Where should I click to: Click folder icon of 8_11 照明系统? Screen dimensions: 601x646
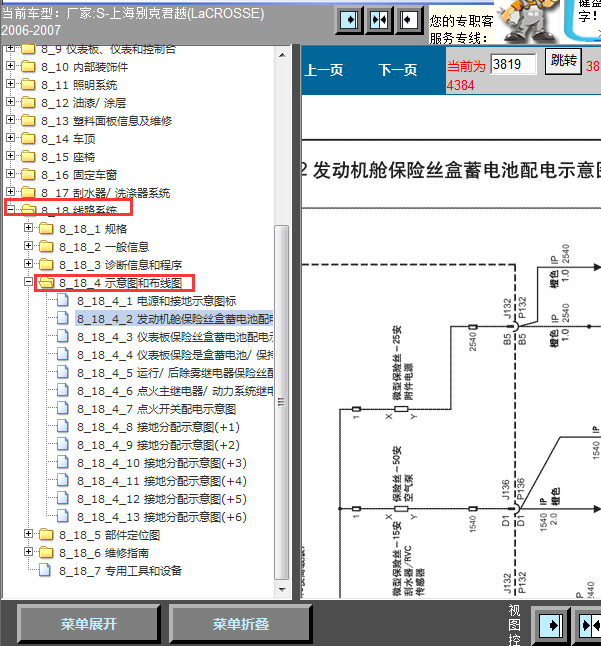pos(28,84)
